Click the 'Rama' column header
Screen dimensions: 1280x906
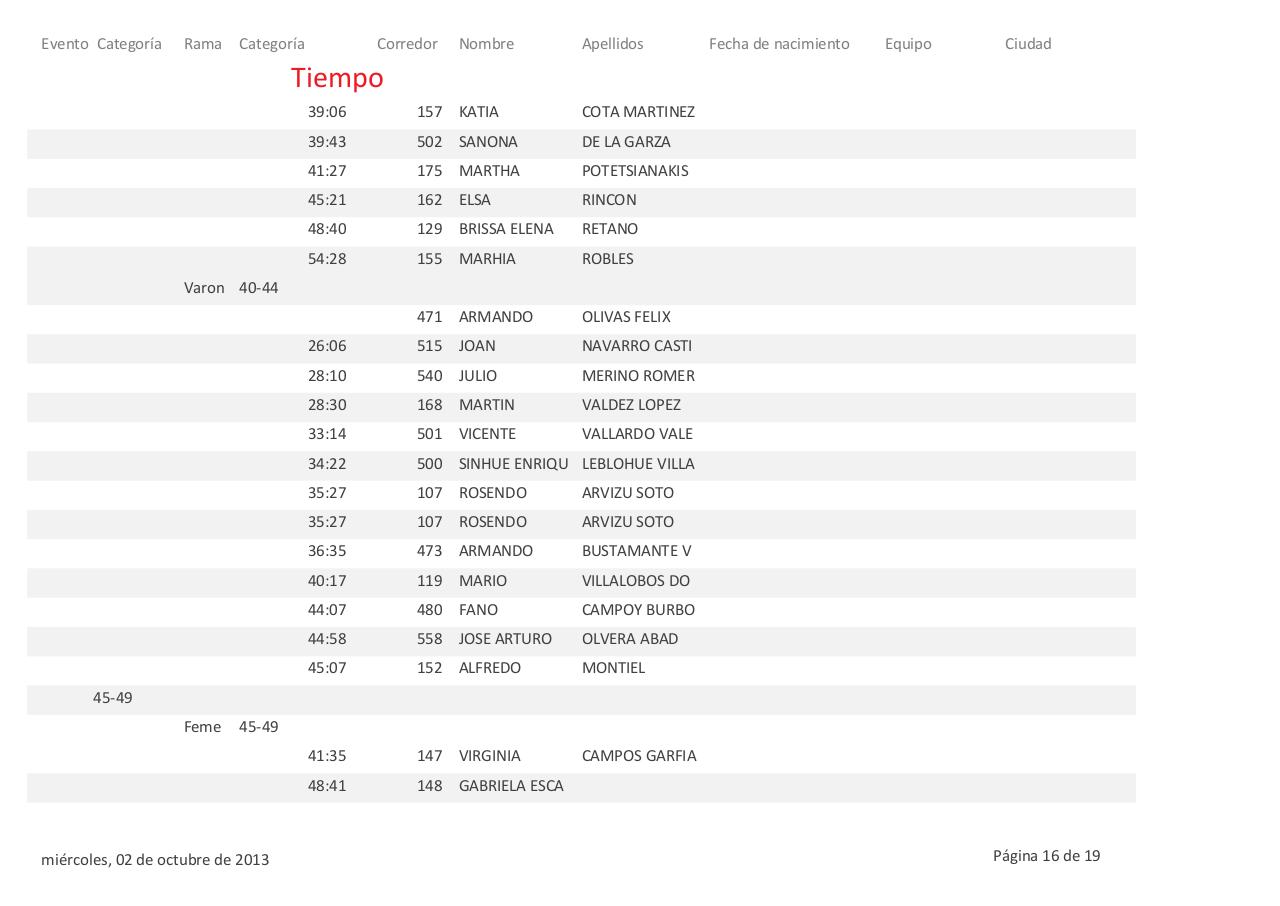pyautogui.click(x=203, y=44)
